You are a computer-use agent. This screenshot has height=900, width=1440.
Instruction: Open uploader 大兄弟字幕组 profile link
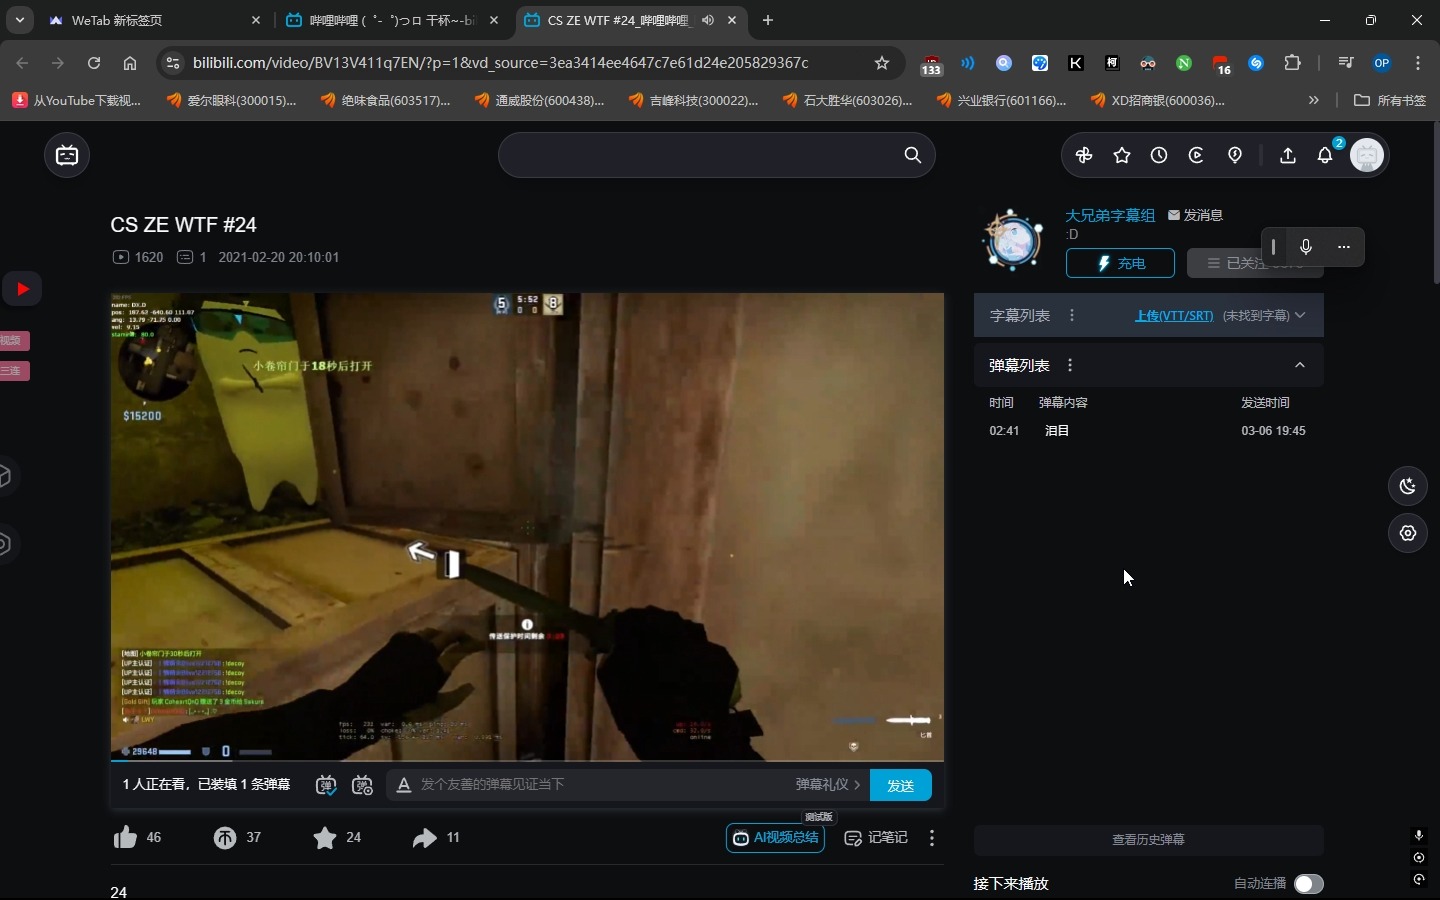[x=1110, y=215]
